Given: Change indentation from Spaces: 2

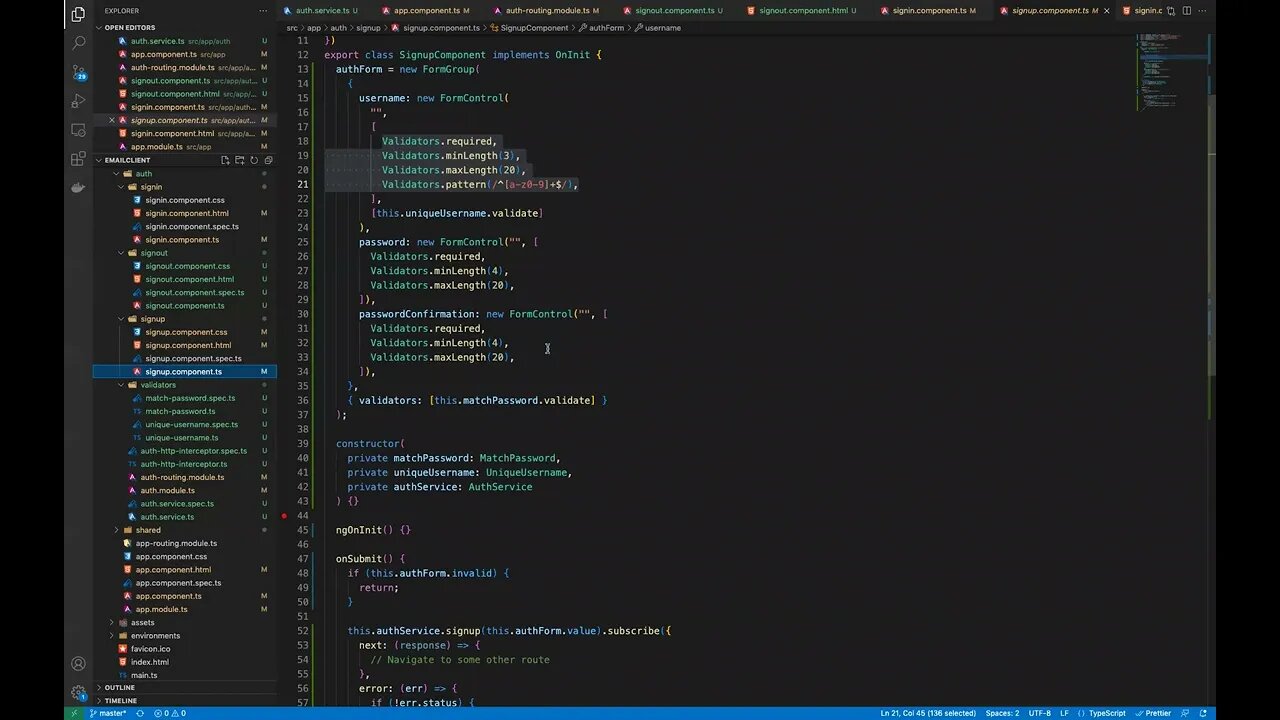Looking at the screenshot, I should [1002, 713].
